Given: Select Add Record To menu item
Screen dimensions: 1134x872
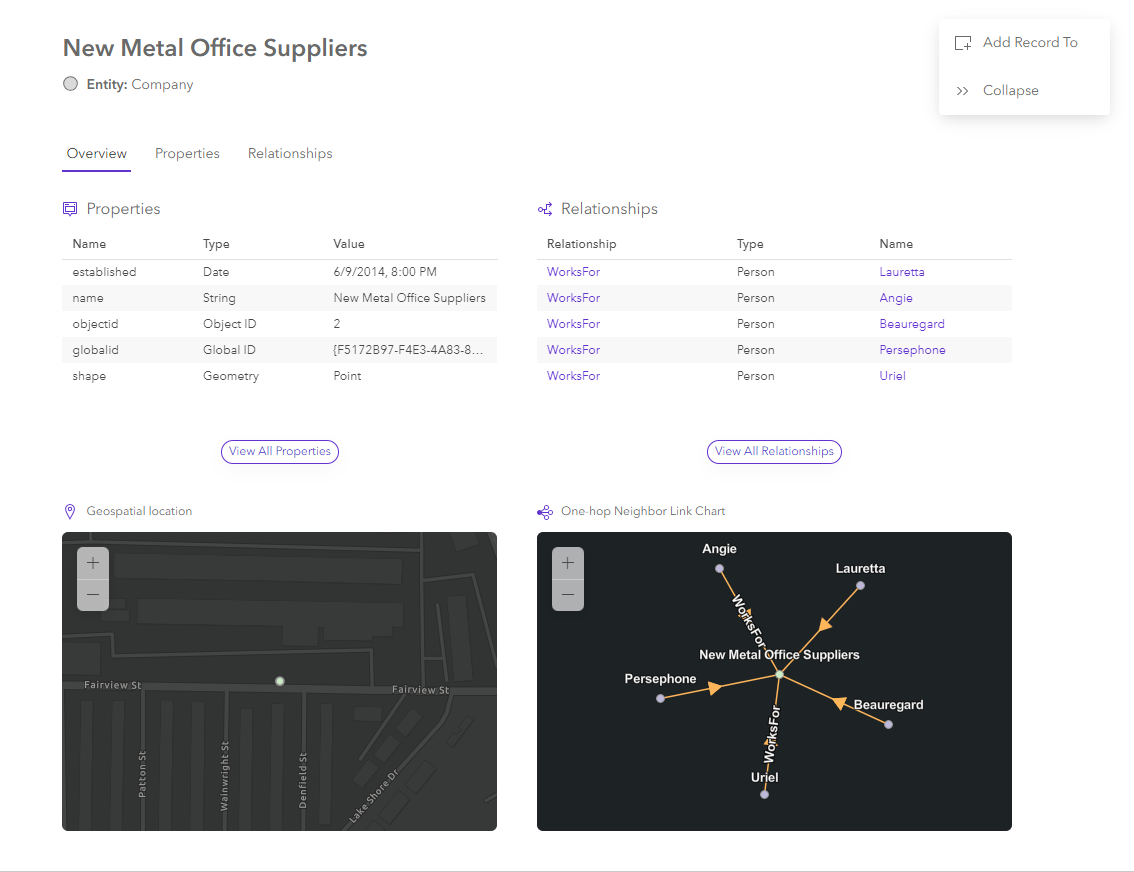Looking at the screenshot, I should [1028, 42].
